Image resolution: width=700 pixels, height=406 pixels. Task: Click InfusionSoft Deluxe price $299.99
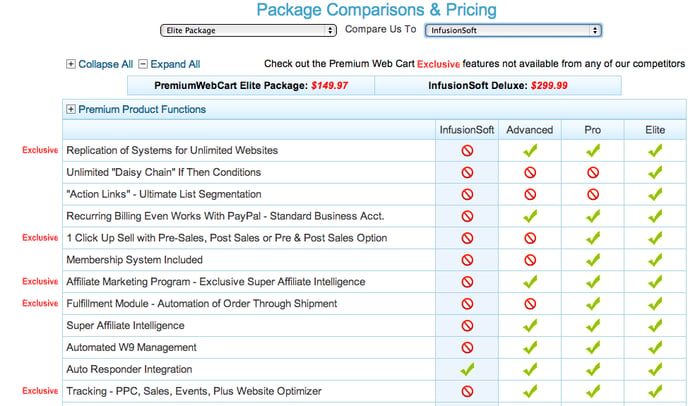[549, 86]
